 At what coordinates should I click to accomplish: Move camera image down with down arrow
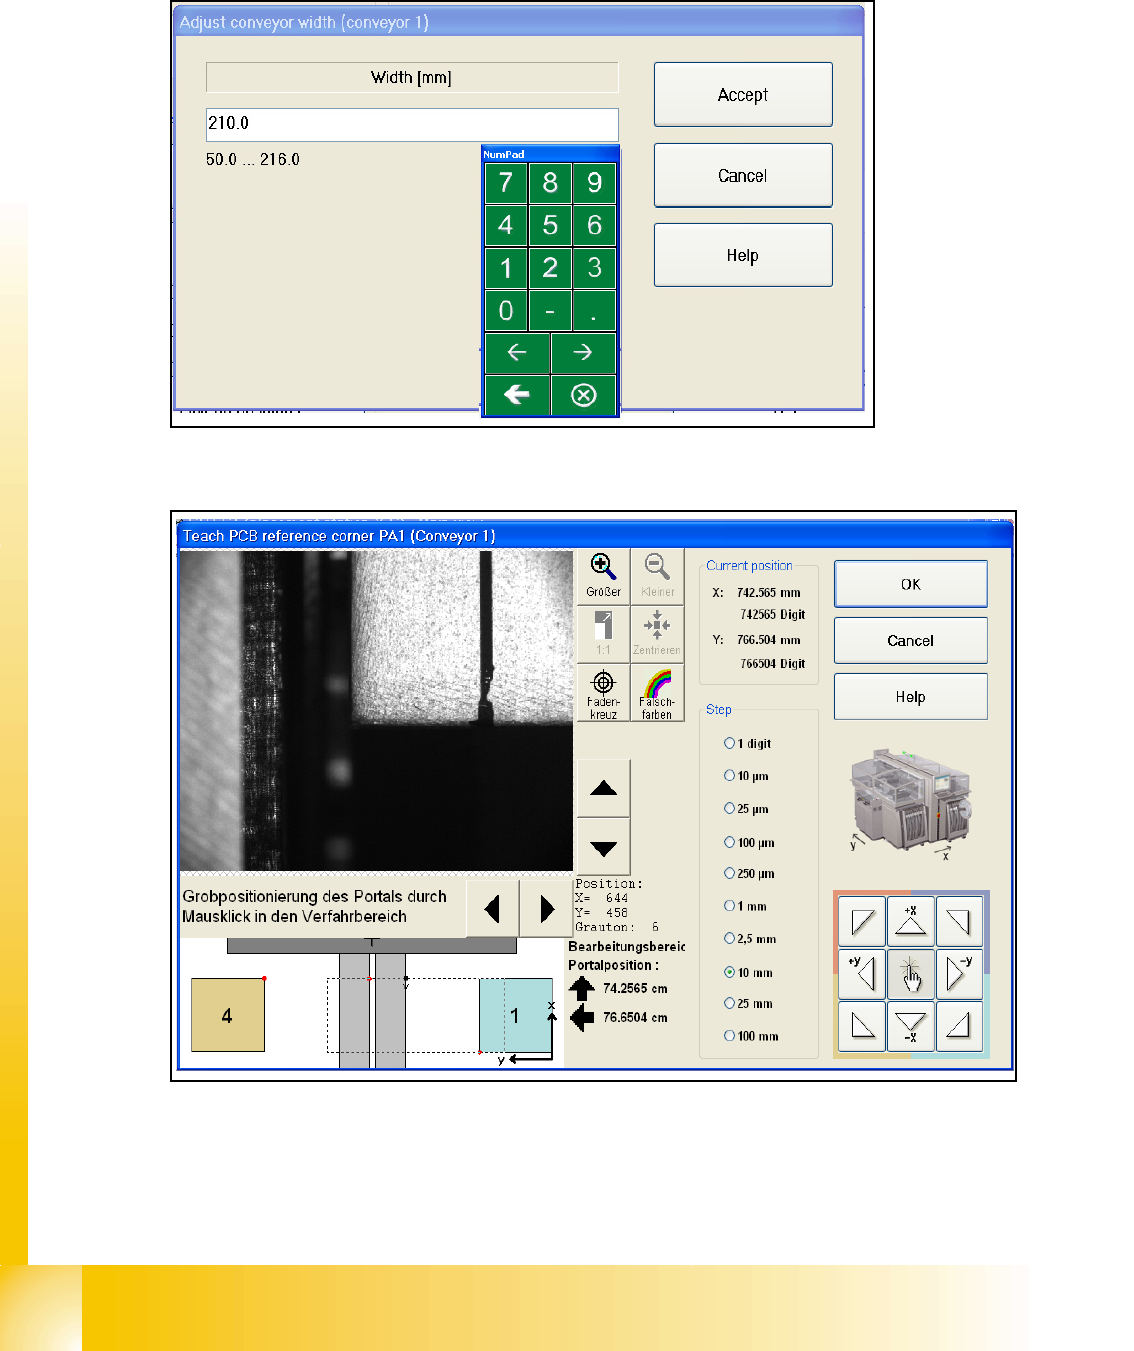coord(604,848)
